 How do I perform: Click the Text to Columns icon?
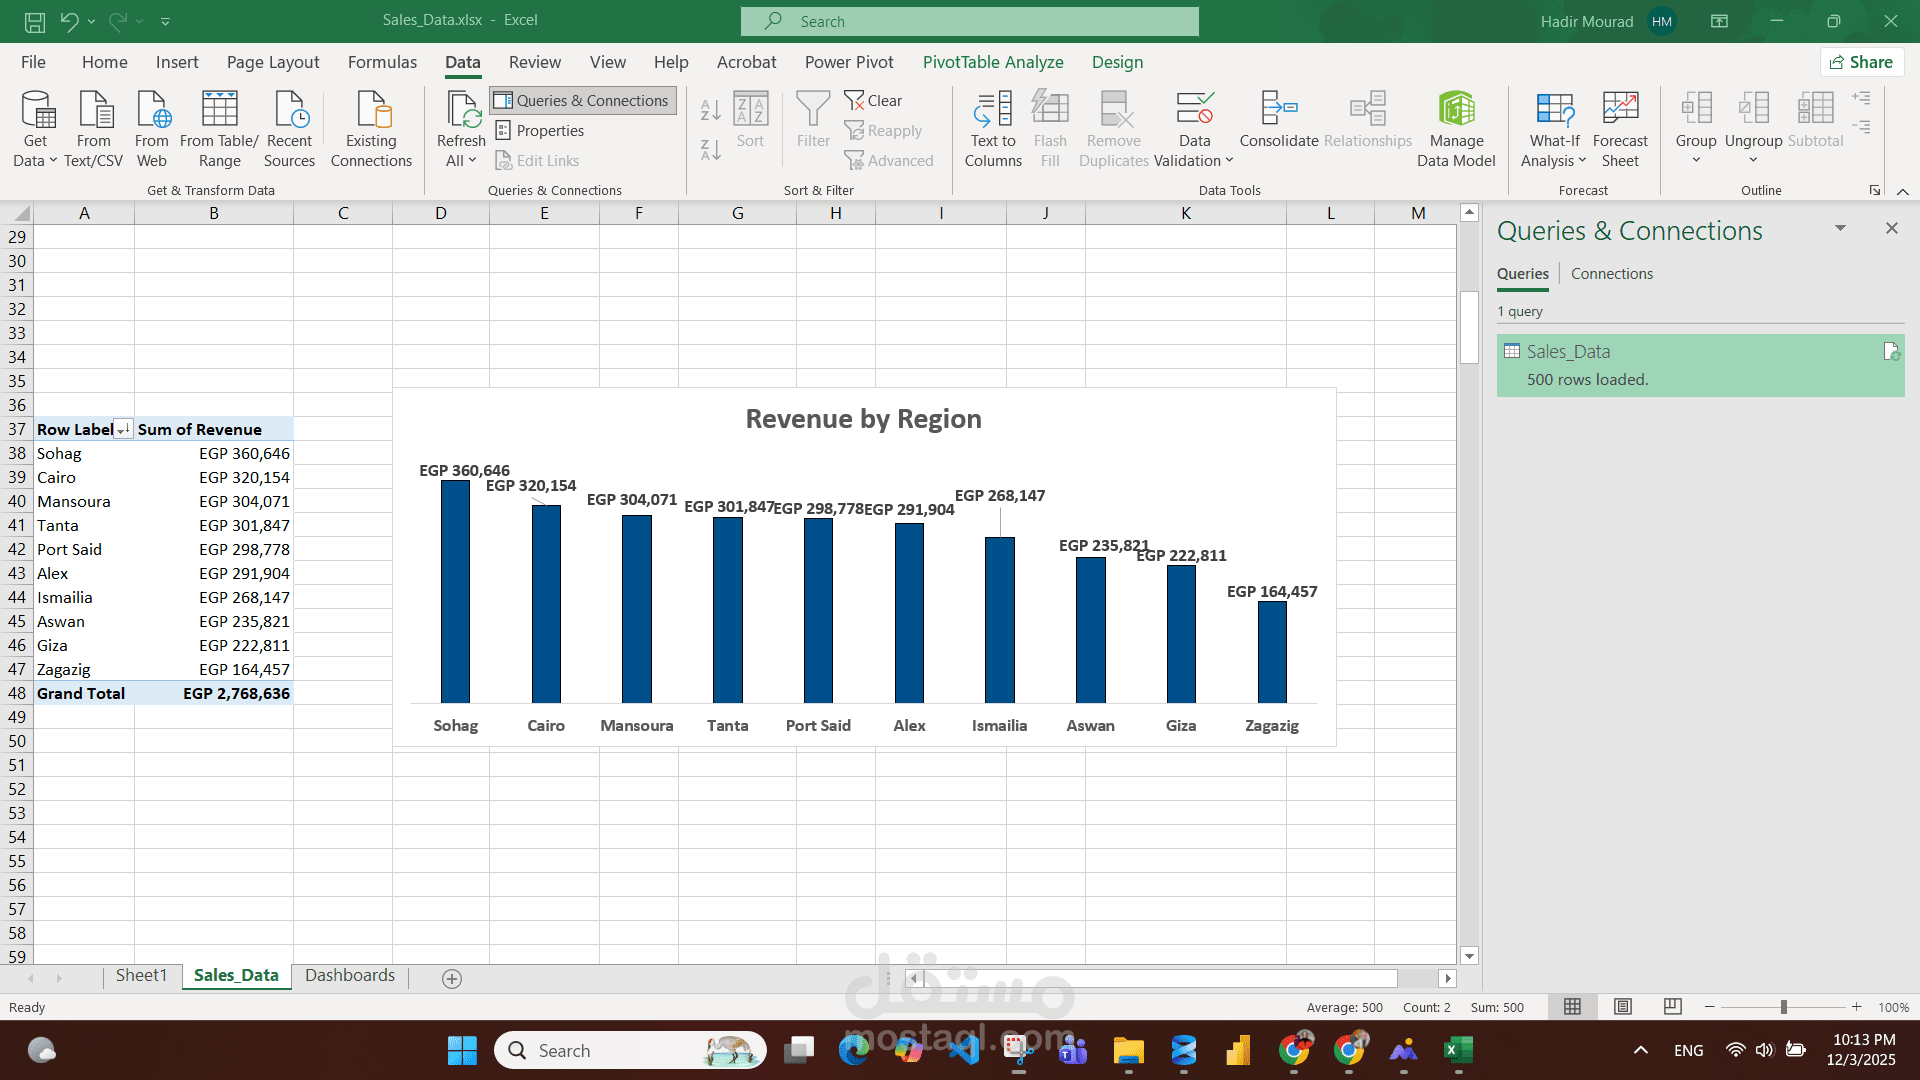[992, 110]
